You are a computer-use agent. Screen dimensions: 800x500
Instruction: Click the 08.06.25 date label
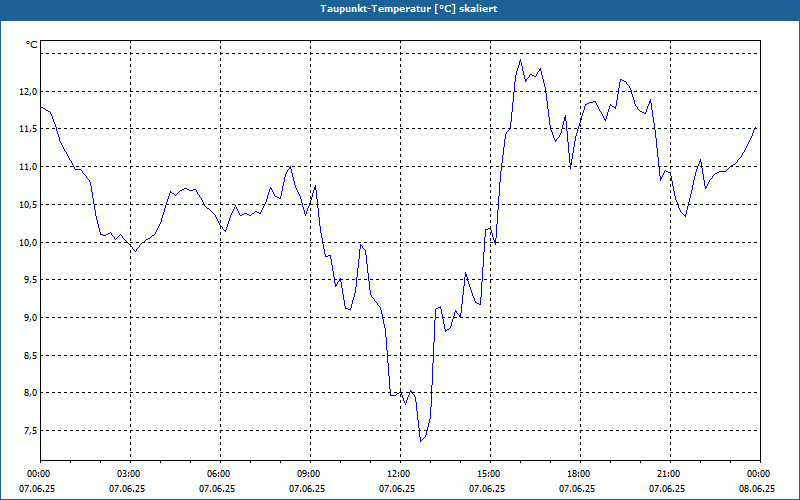coord(757,489)
